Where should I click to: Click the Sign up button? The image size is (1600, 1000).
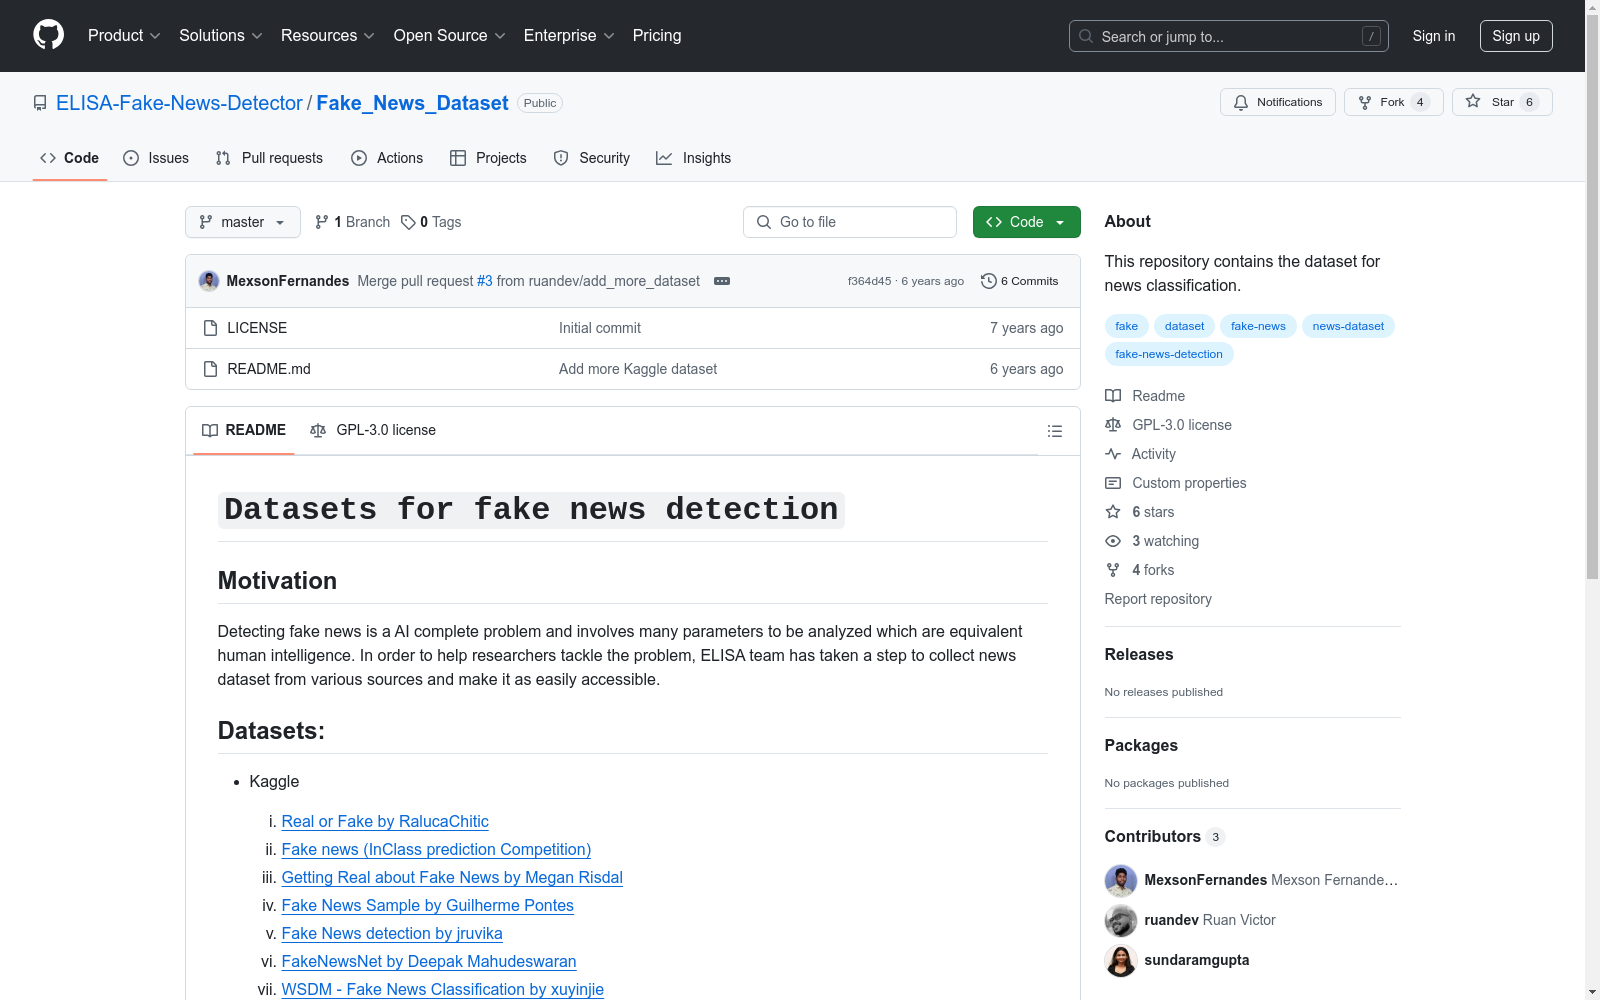1516,36
